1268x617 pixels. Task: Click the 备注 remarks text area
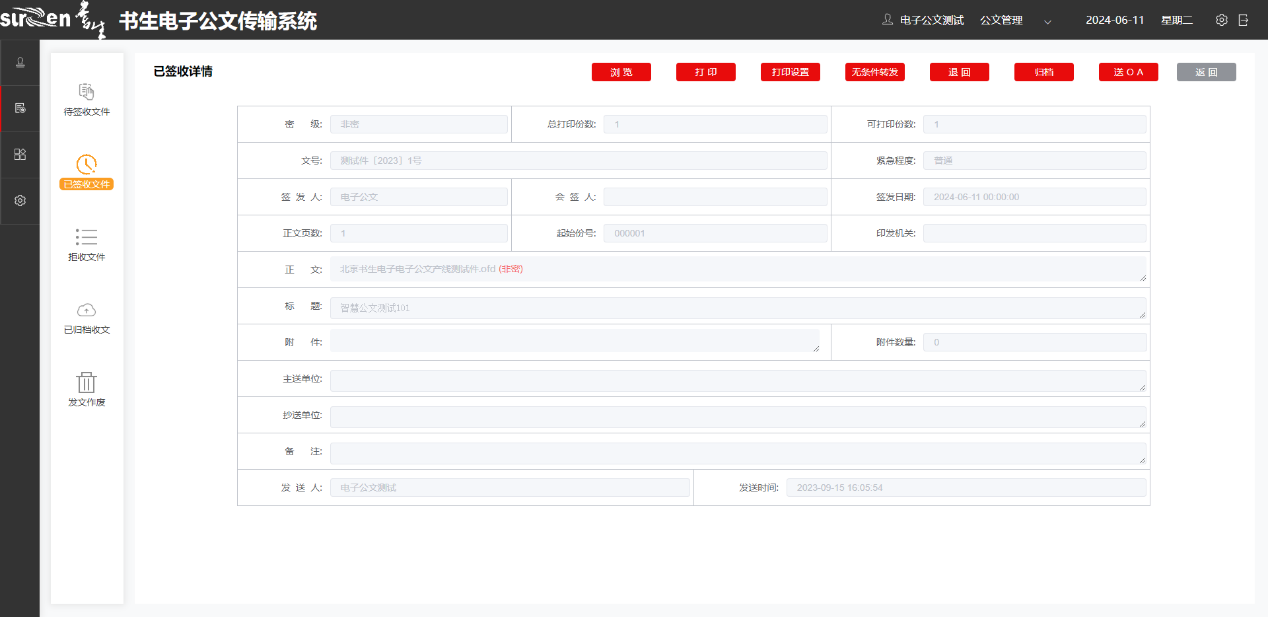[738, 453]
